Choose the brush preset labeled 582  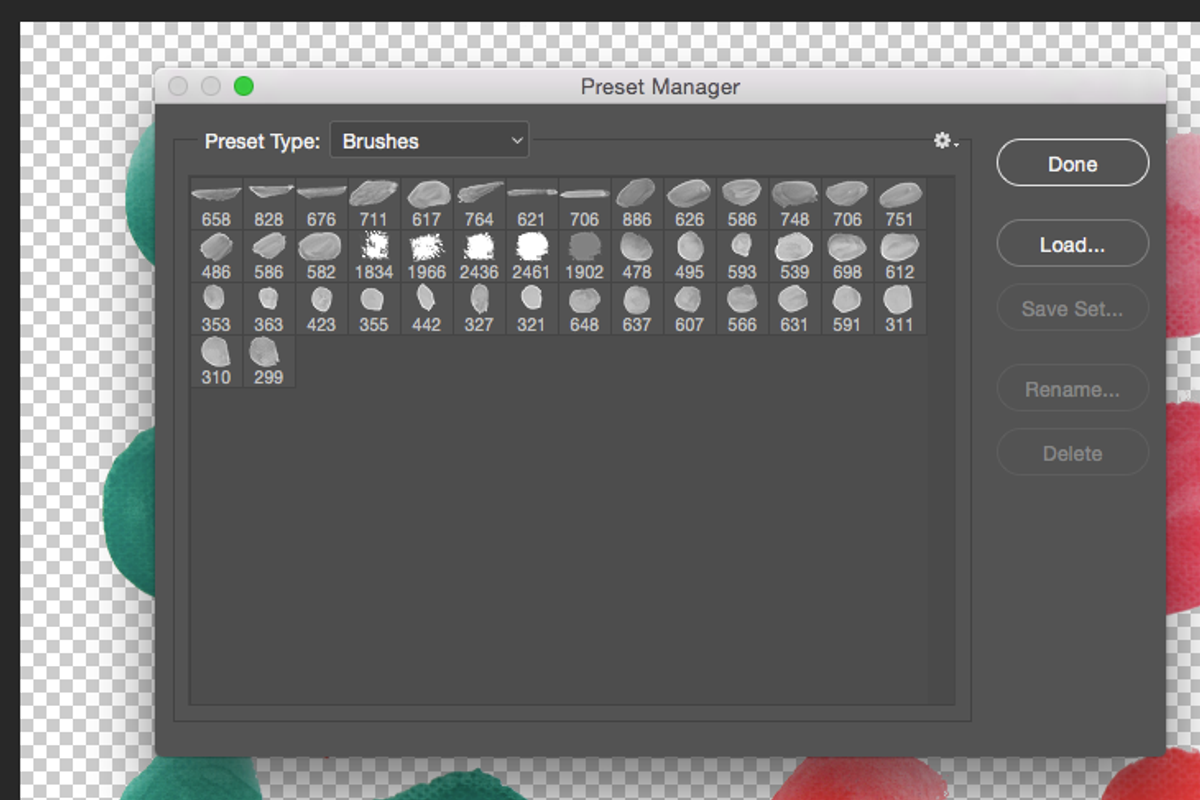point(321,257)
